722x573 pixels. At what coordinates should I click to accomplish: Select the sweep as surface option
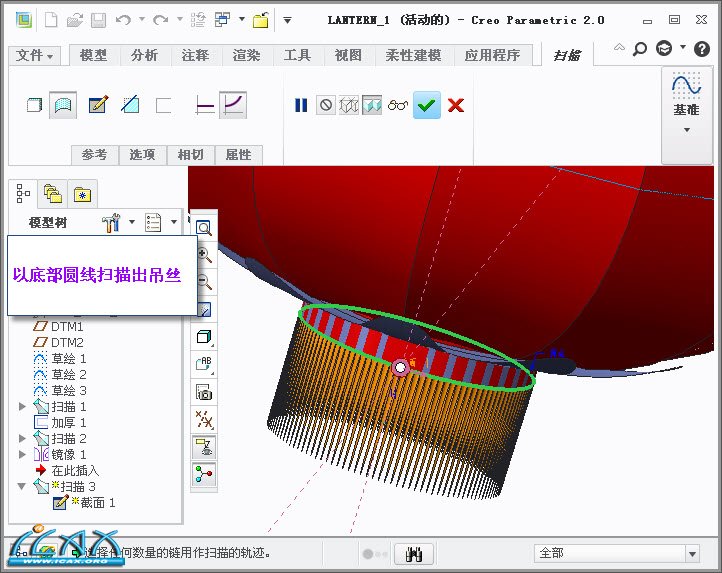[x=64, y=104]
